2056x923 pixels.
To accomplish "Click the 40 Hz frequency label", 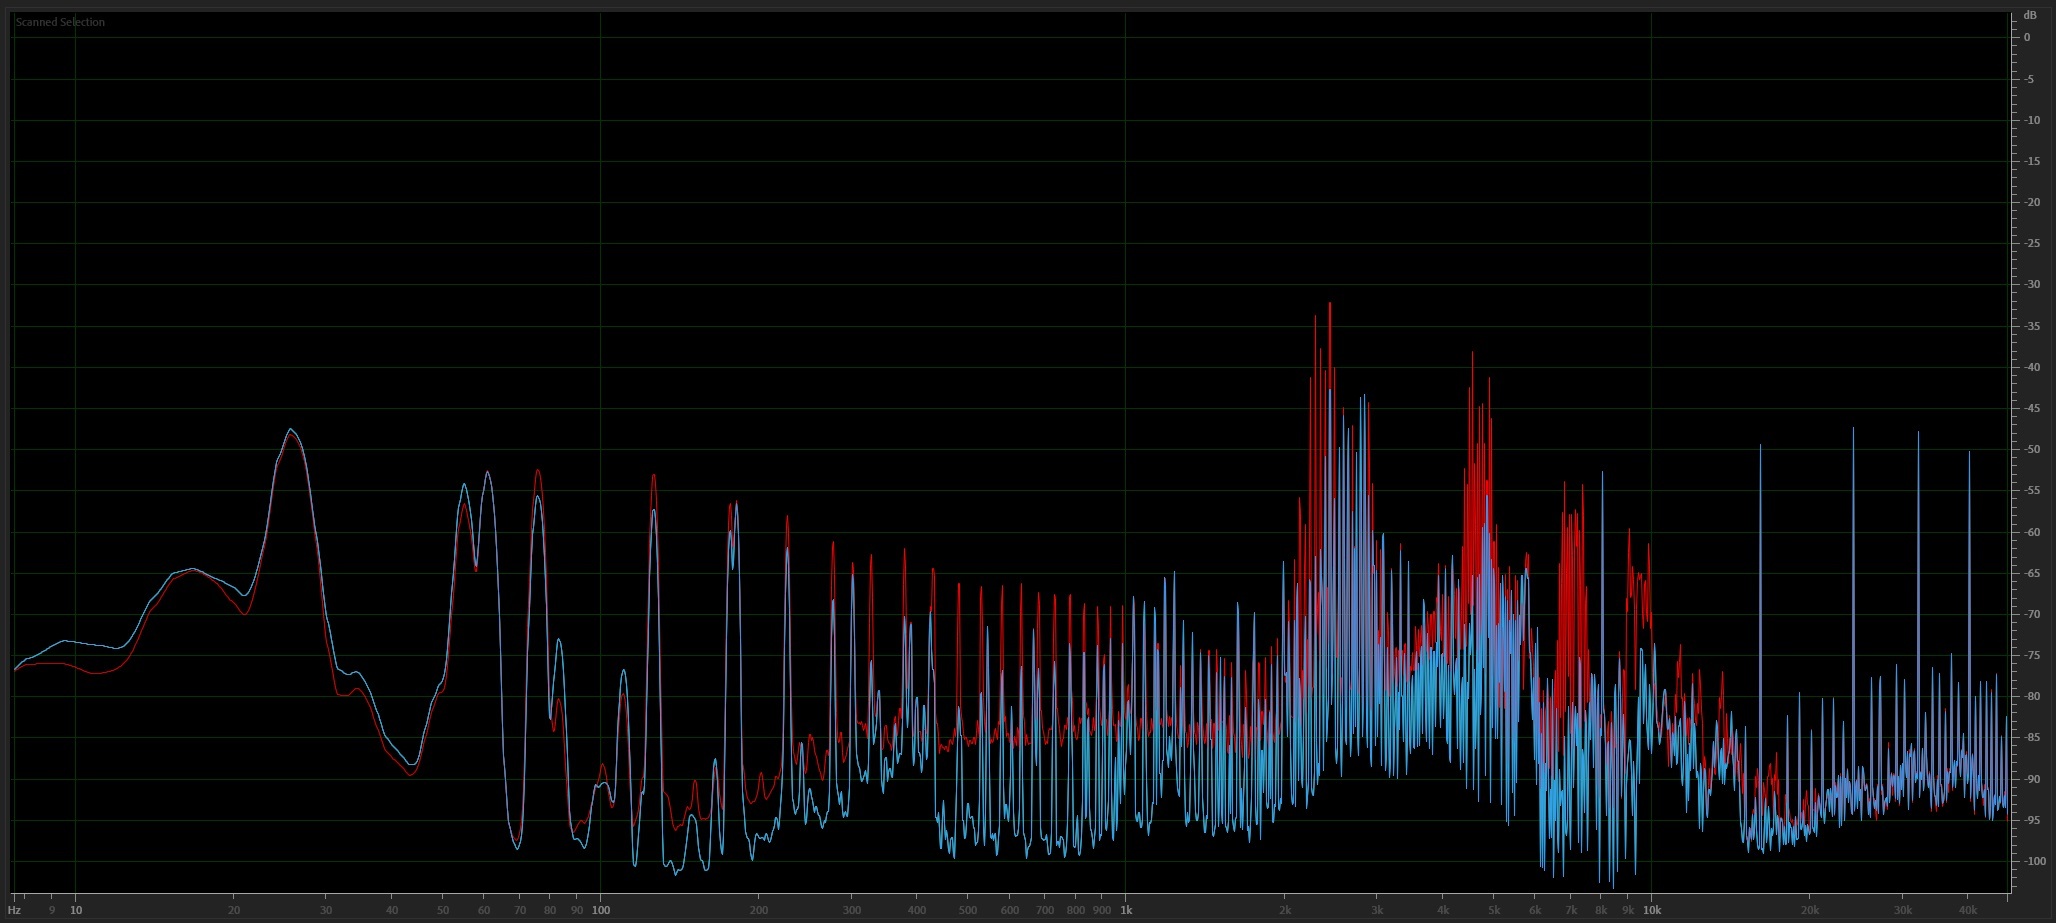I will tap(392, 910).
